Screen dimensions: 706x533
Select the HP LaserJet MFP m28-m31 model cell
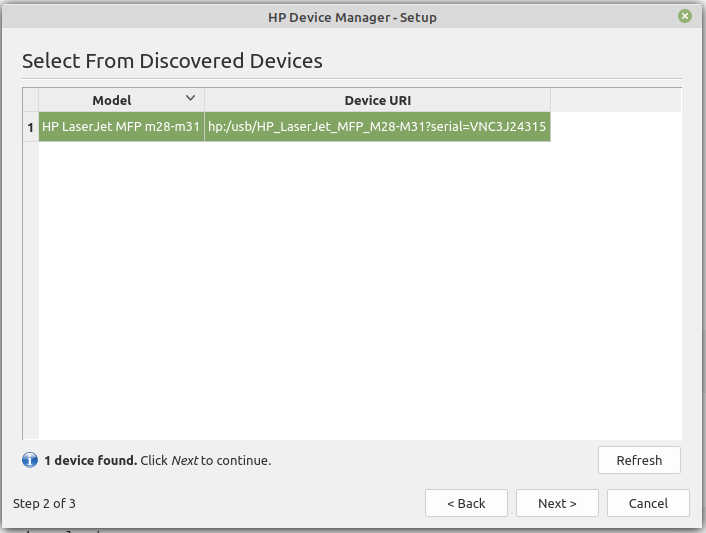point(121,126)
